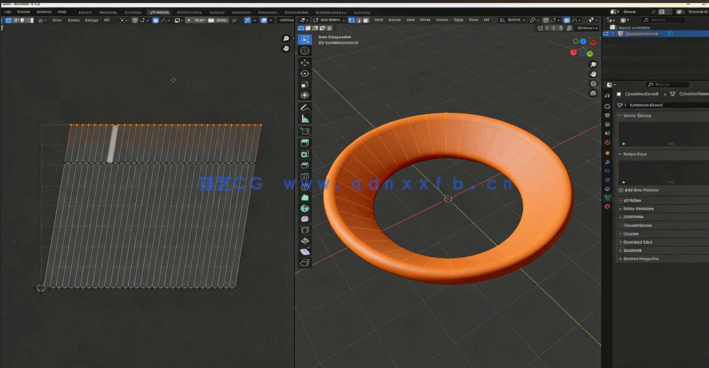This screenshot has width=709, height=368.
Task: Select the Add Cube tool
Action: pyautogui.click(x=305, y=131)
